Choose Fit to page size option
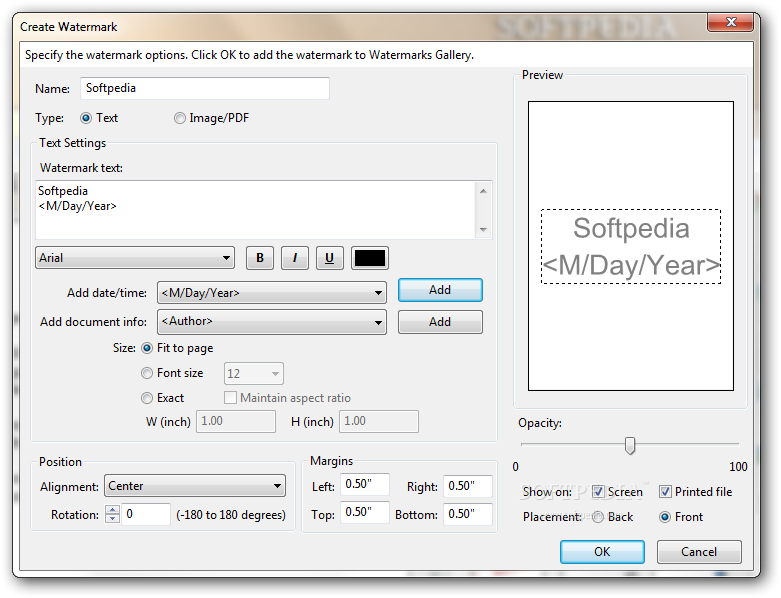The width and height of the screenshot is (781, 598). point(147,348)
